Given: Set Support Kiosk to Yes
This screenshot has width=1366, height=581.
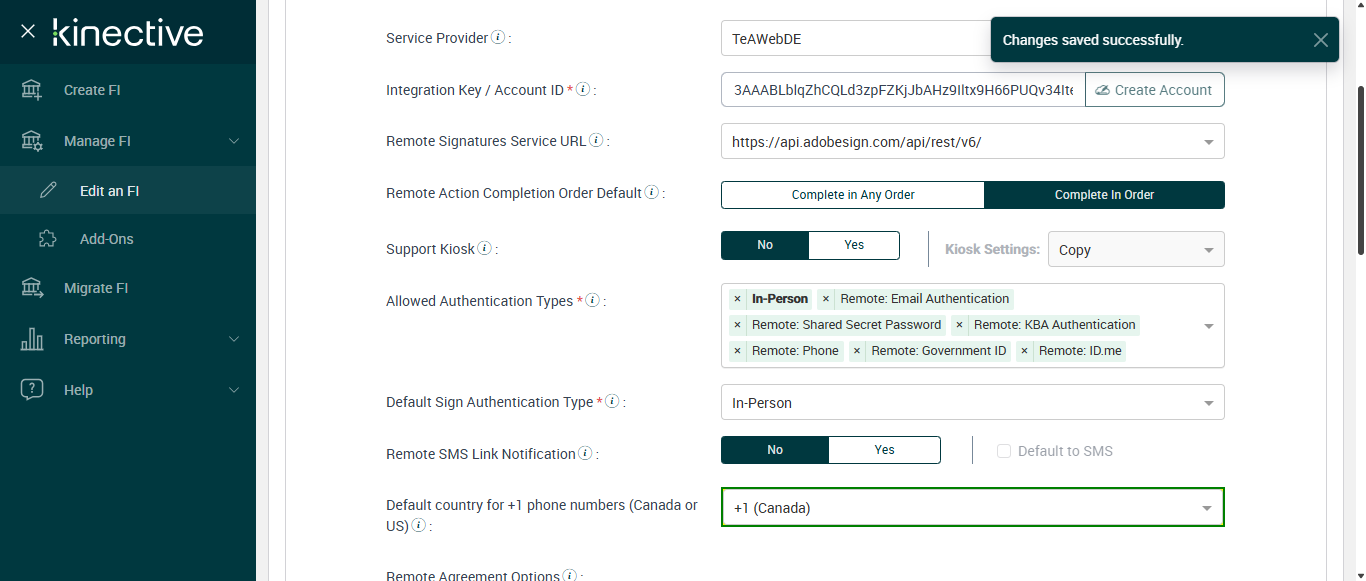Looking at the screenshot, I should pyautogui.click(x=854, y=245).
